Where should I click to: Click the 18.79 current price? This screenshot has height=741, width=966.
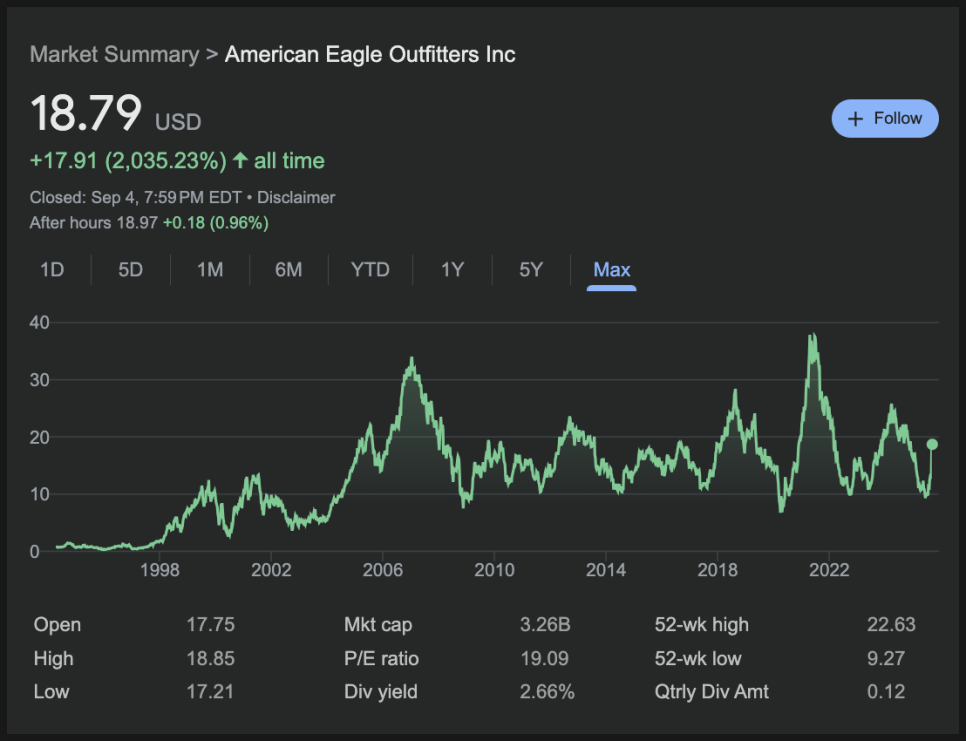pyautogui.click(x=86, y=113)
